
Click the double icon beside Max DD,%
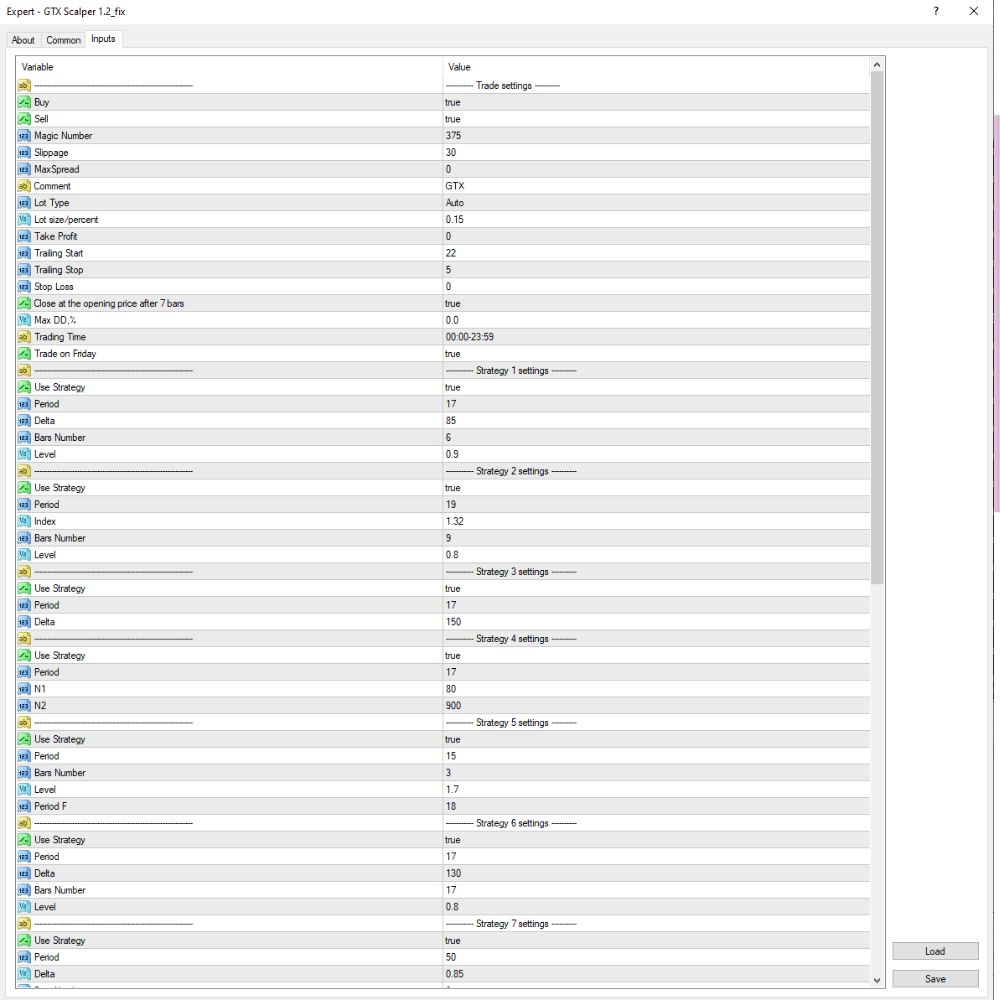pyautogui.click(x=24, y=320)
